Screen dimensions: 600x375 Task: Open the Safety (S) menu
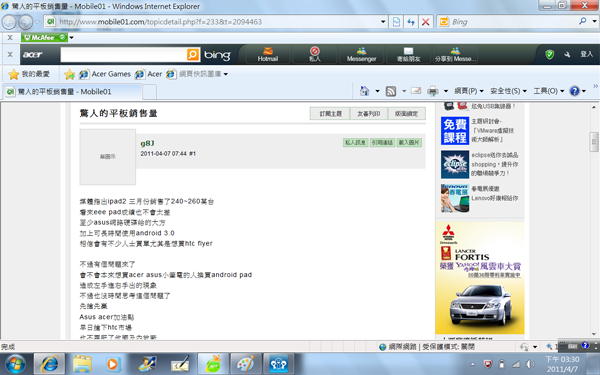click(x=509, y=91)
